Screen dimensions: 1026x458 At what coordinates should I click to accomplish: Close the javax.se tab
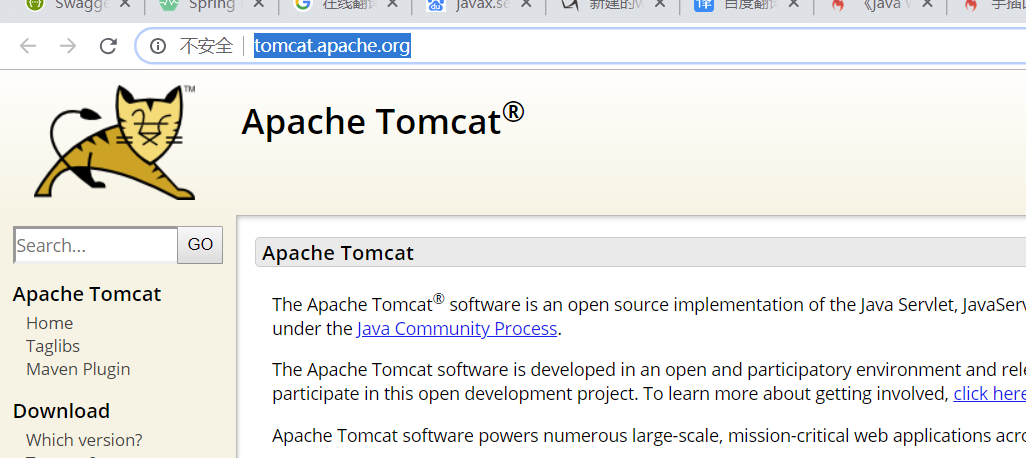tap(525, 4)
